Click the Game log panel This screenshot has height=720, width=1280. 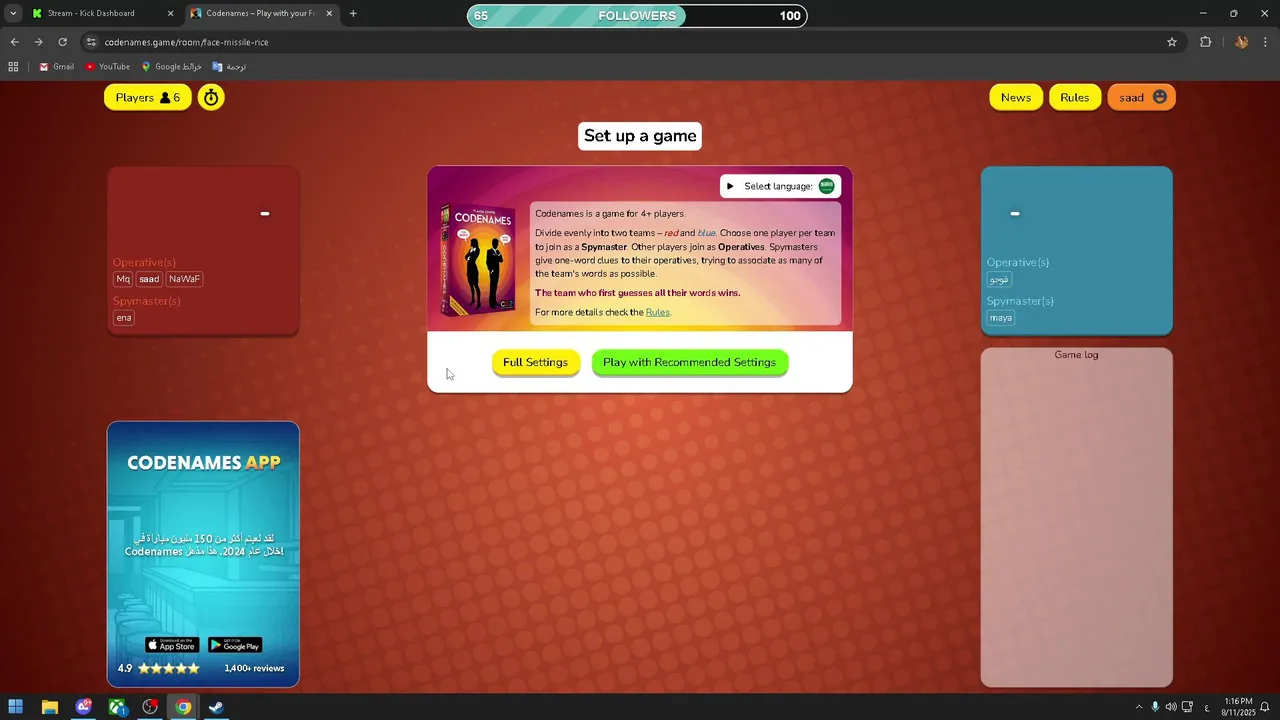[x=1076, y=517]
